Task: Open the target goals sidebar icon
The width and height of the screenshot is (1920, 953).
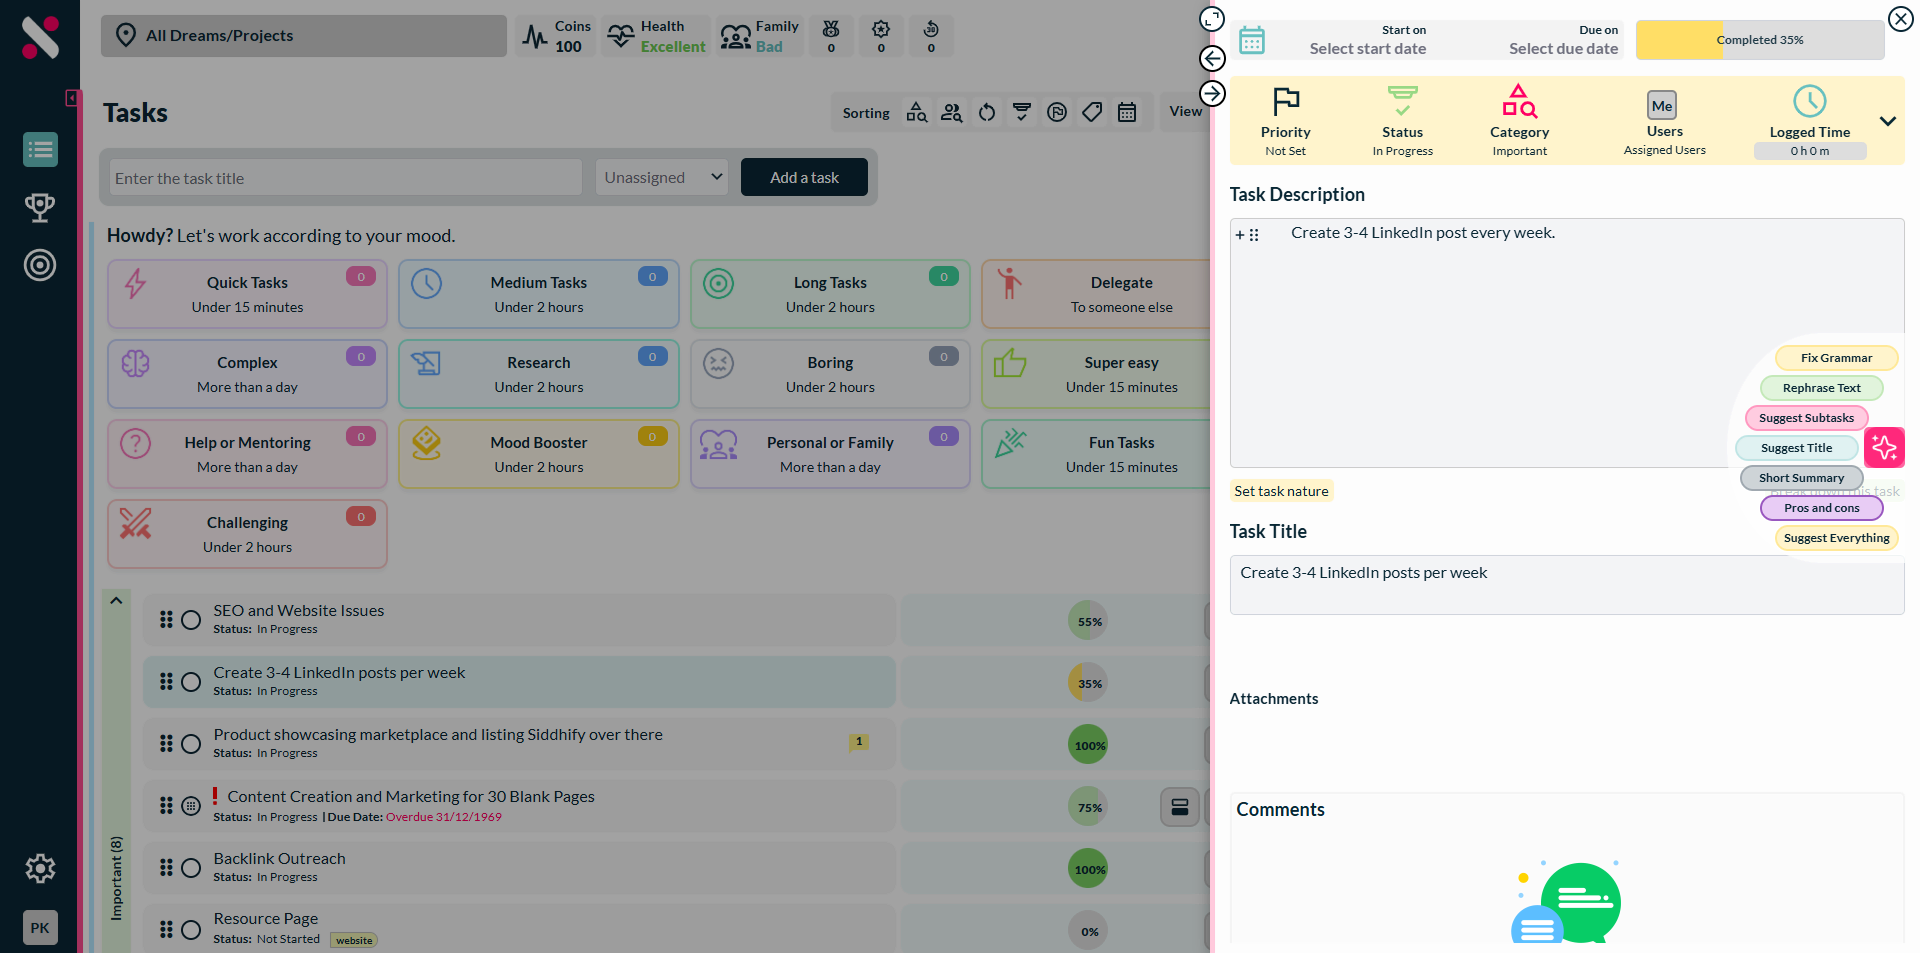Action: point(40,265)
